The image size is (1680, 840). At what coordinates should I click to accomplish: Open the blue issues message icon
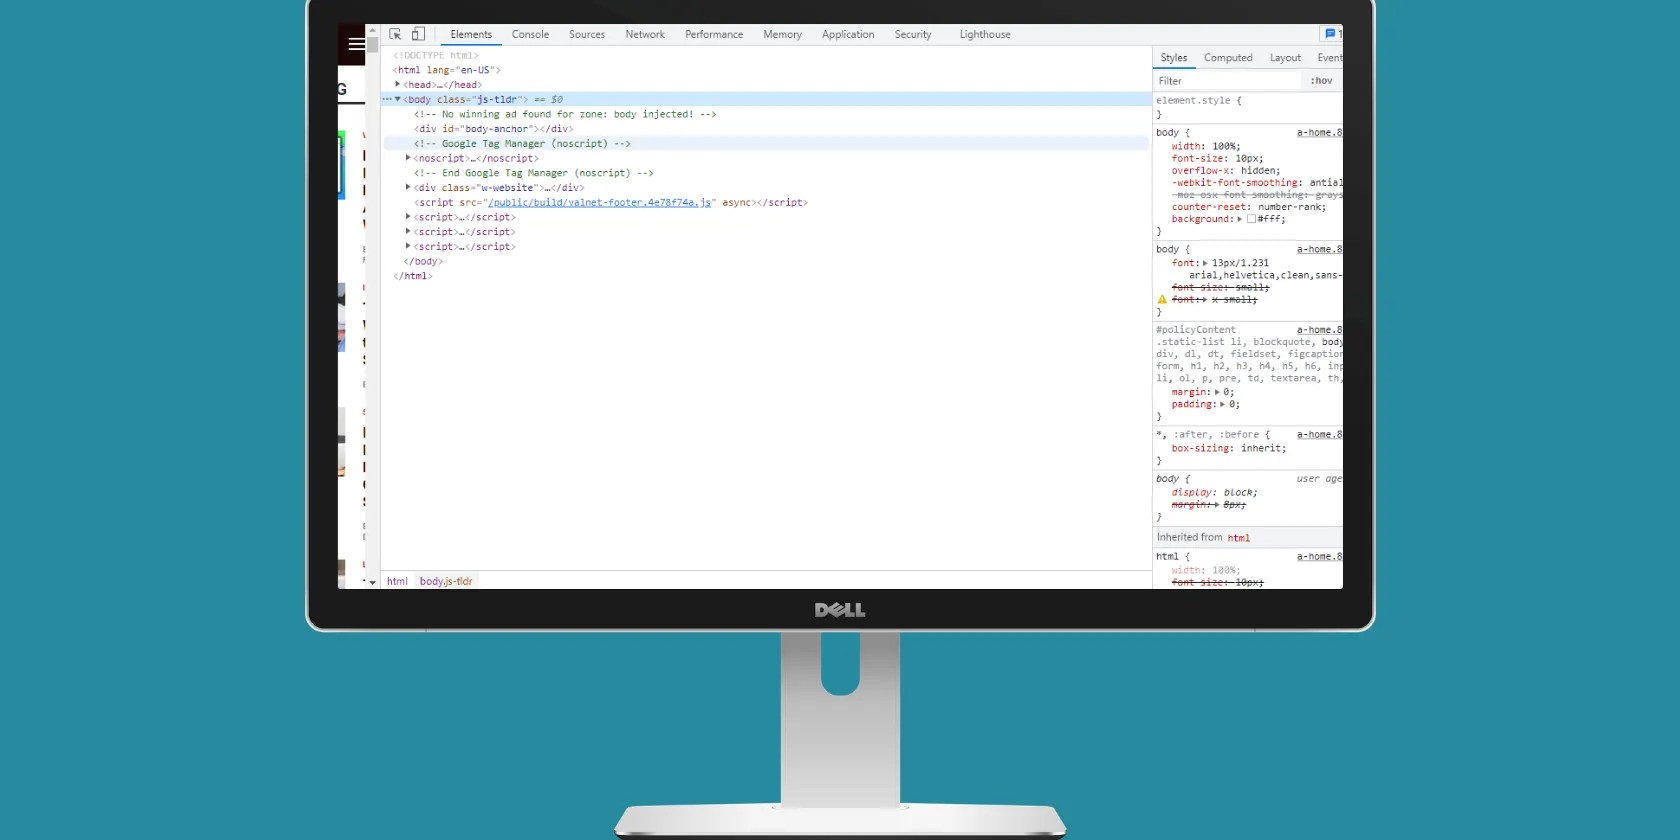coord(1330,34)
